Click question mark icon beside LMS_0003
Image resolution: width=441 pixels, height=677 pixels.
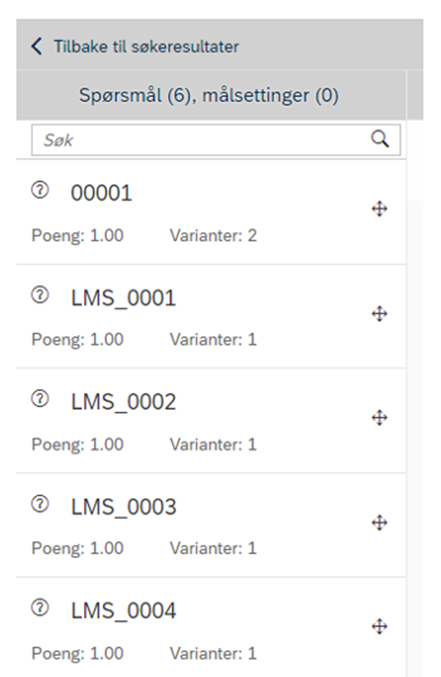[40, 504]
